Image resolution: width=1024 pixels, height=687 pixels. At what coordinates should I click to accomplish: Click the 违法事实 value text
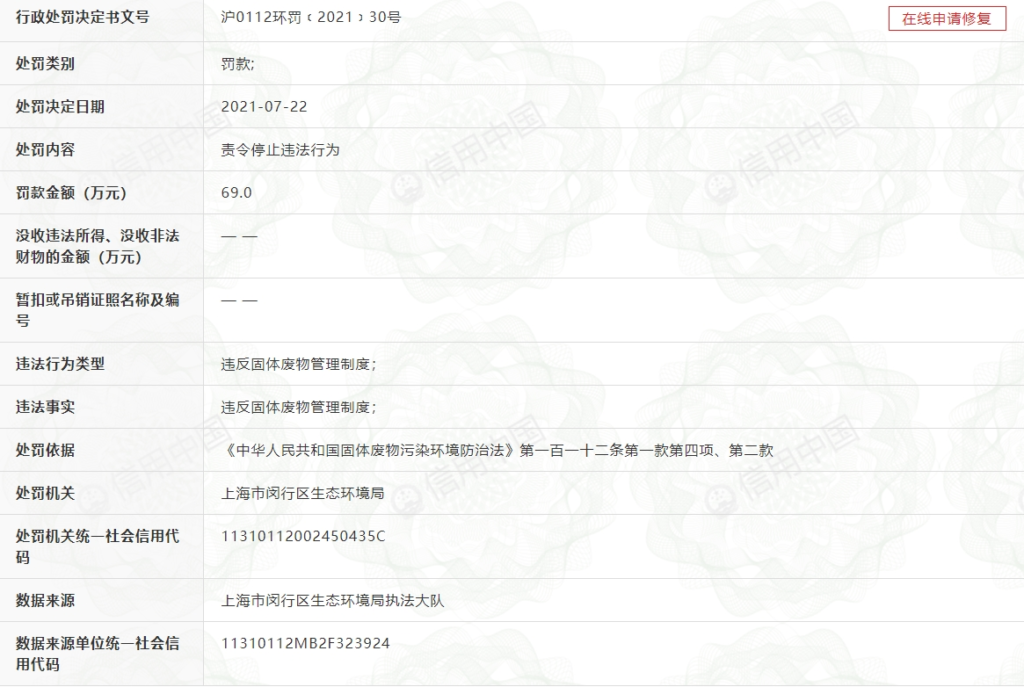[298, 408]
